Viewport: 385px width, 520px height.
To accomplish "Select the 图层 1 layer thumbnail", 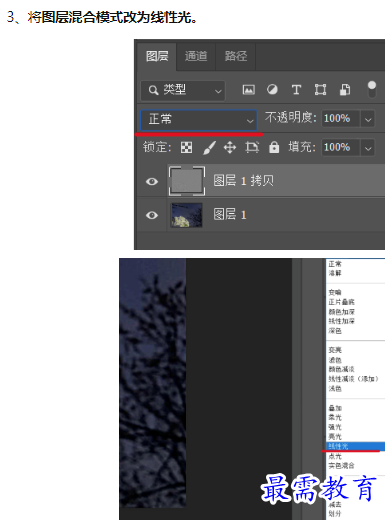I will [x=187, y=215].
